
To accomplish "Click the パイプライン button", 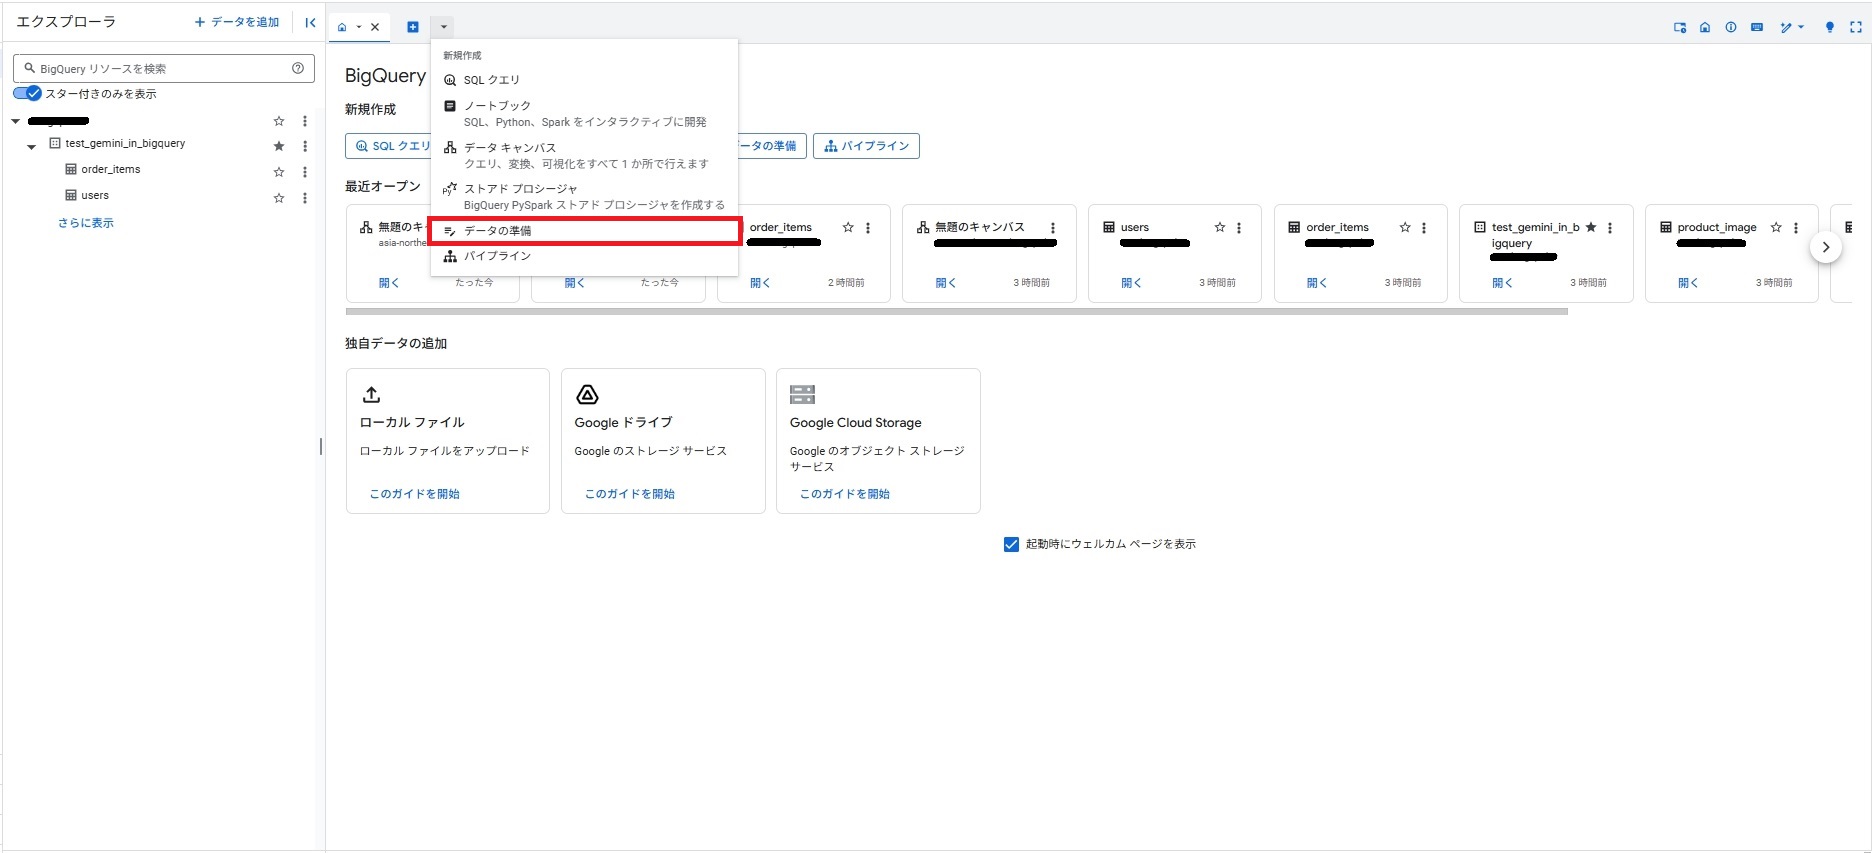I will (x=866, y=146).
